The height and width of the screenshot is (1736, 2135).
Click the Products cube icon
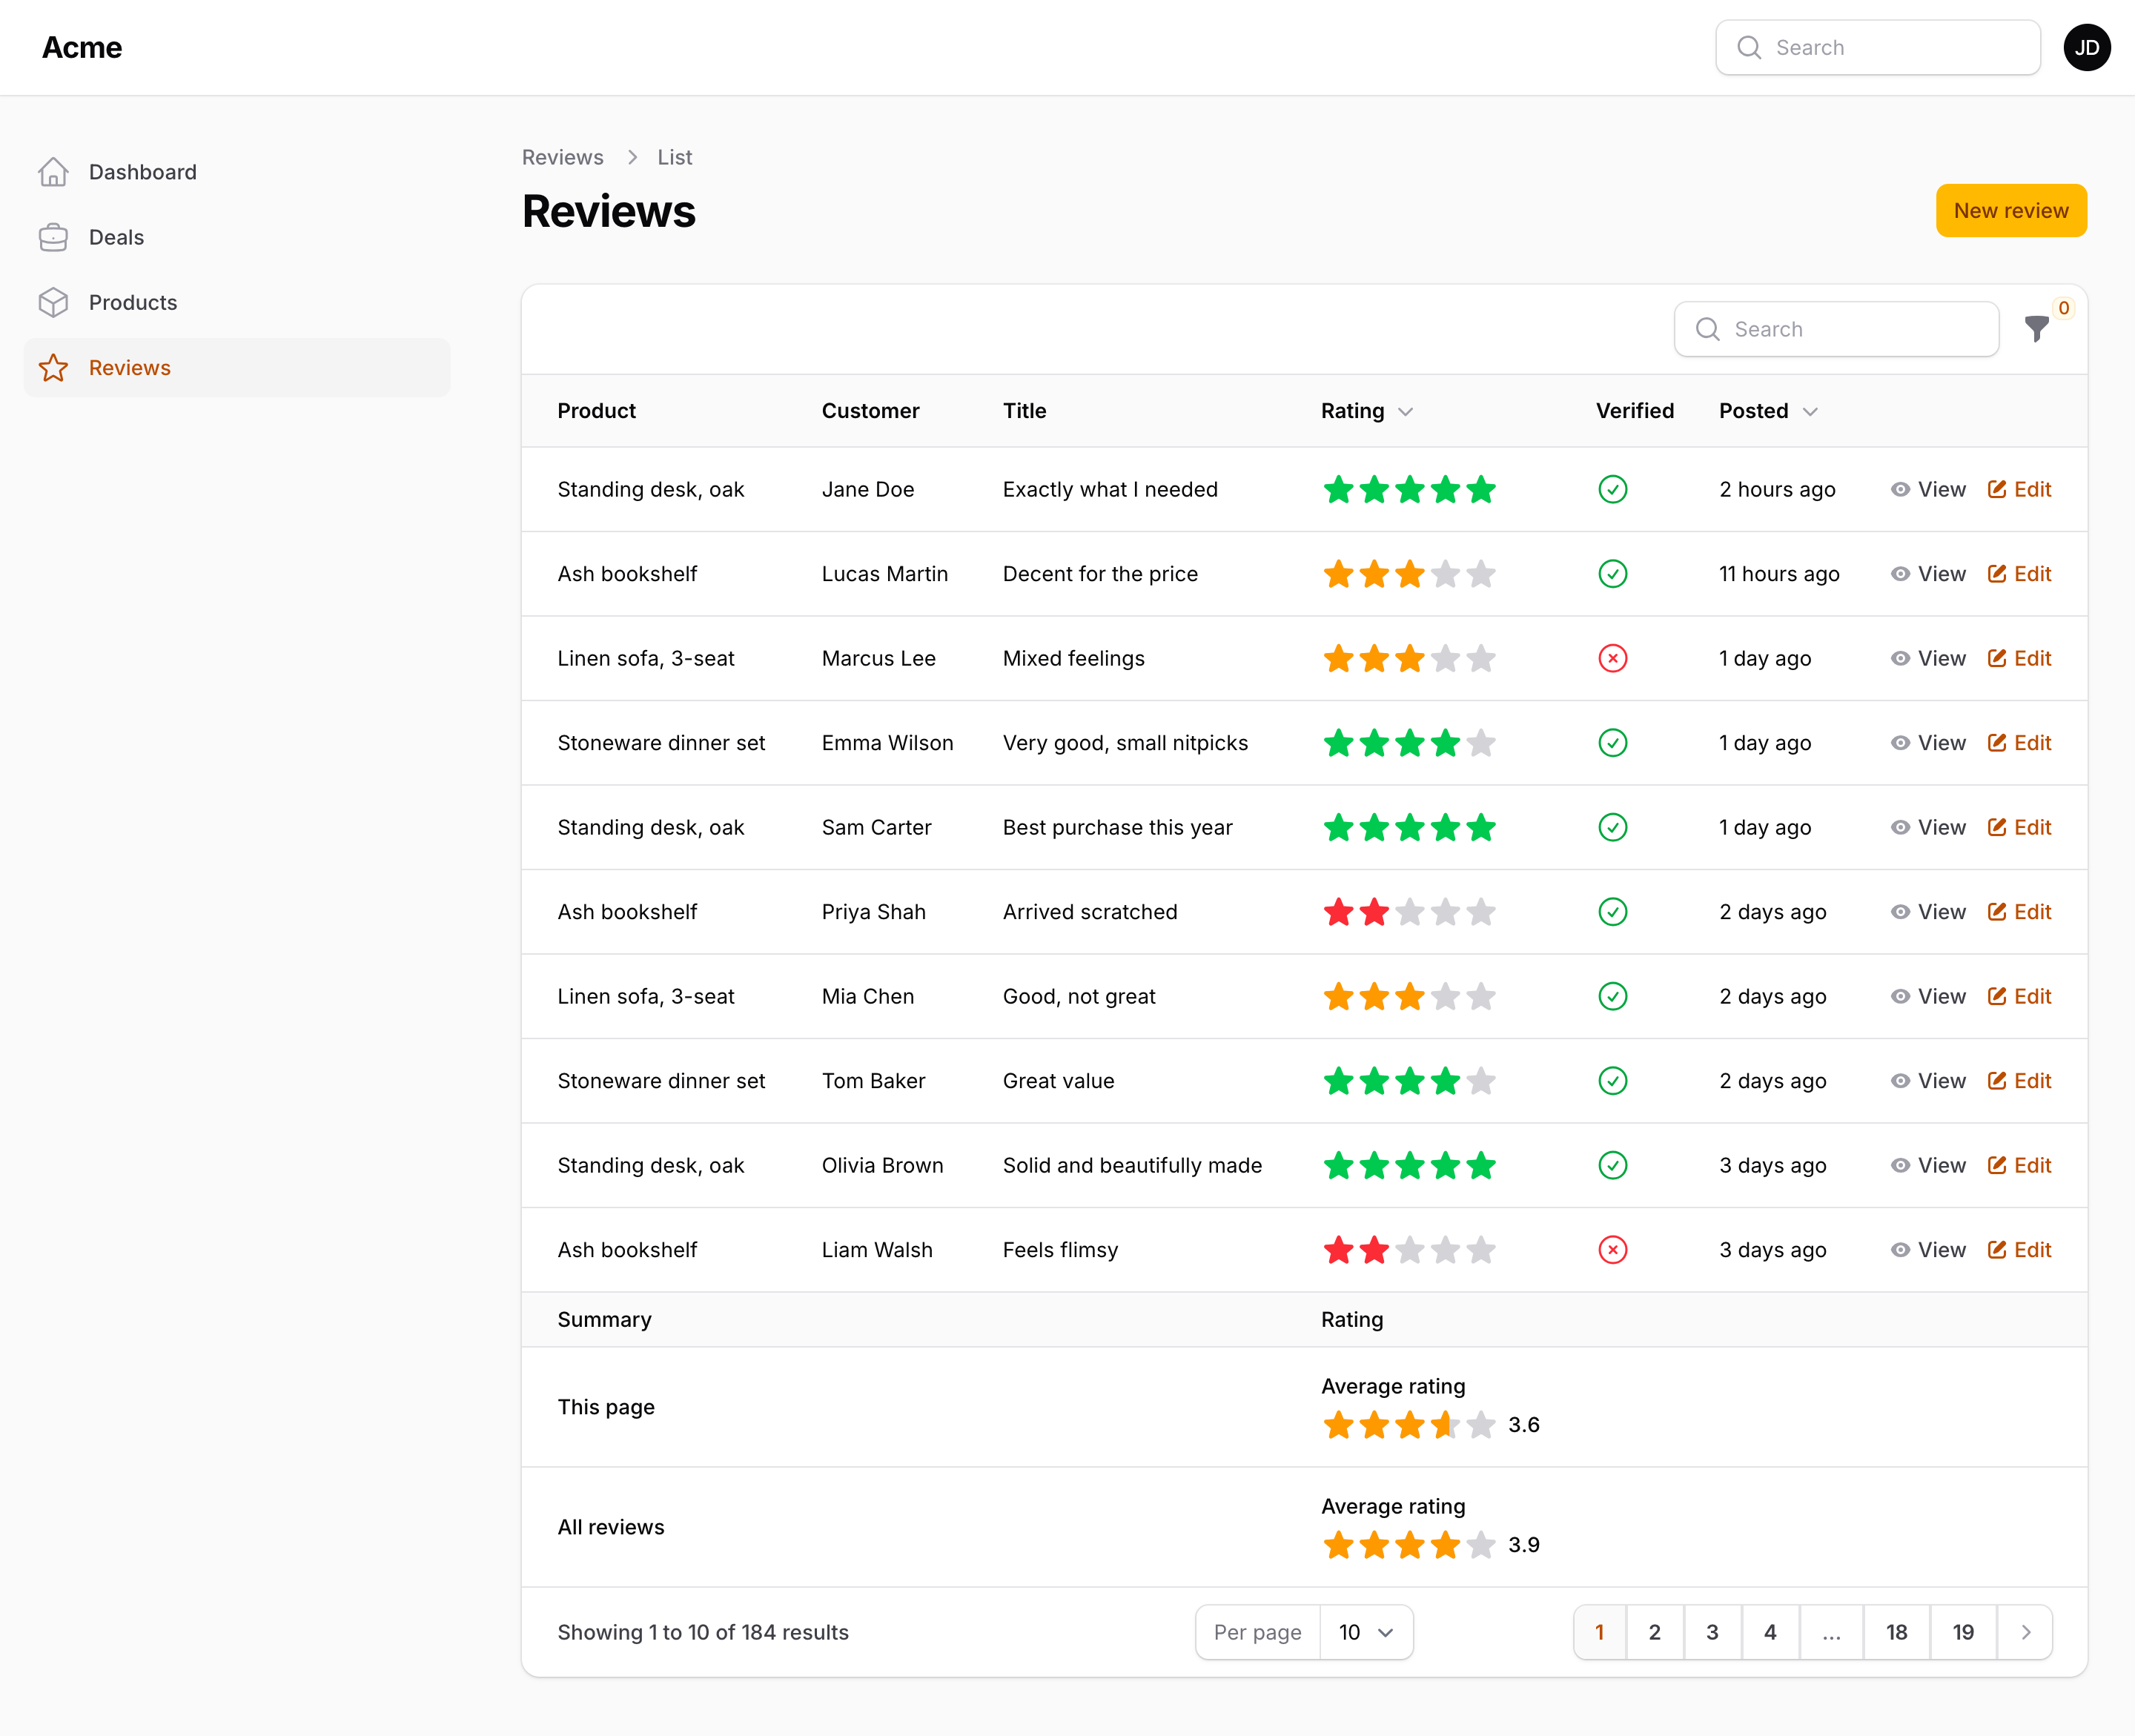coord(53,302)
